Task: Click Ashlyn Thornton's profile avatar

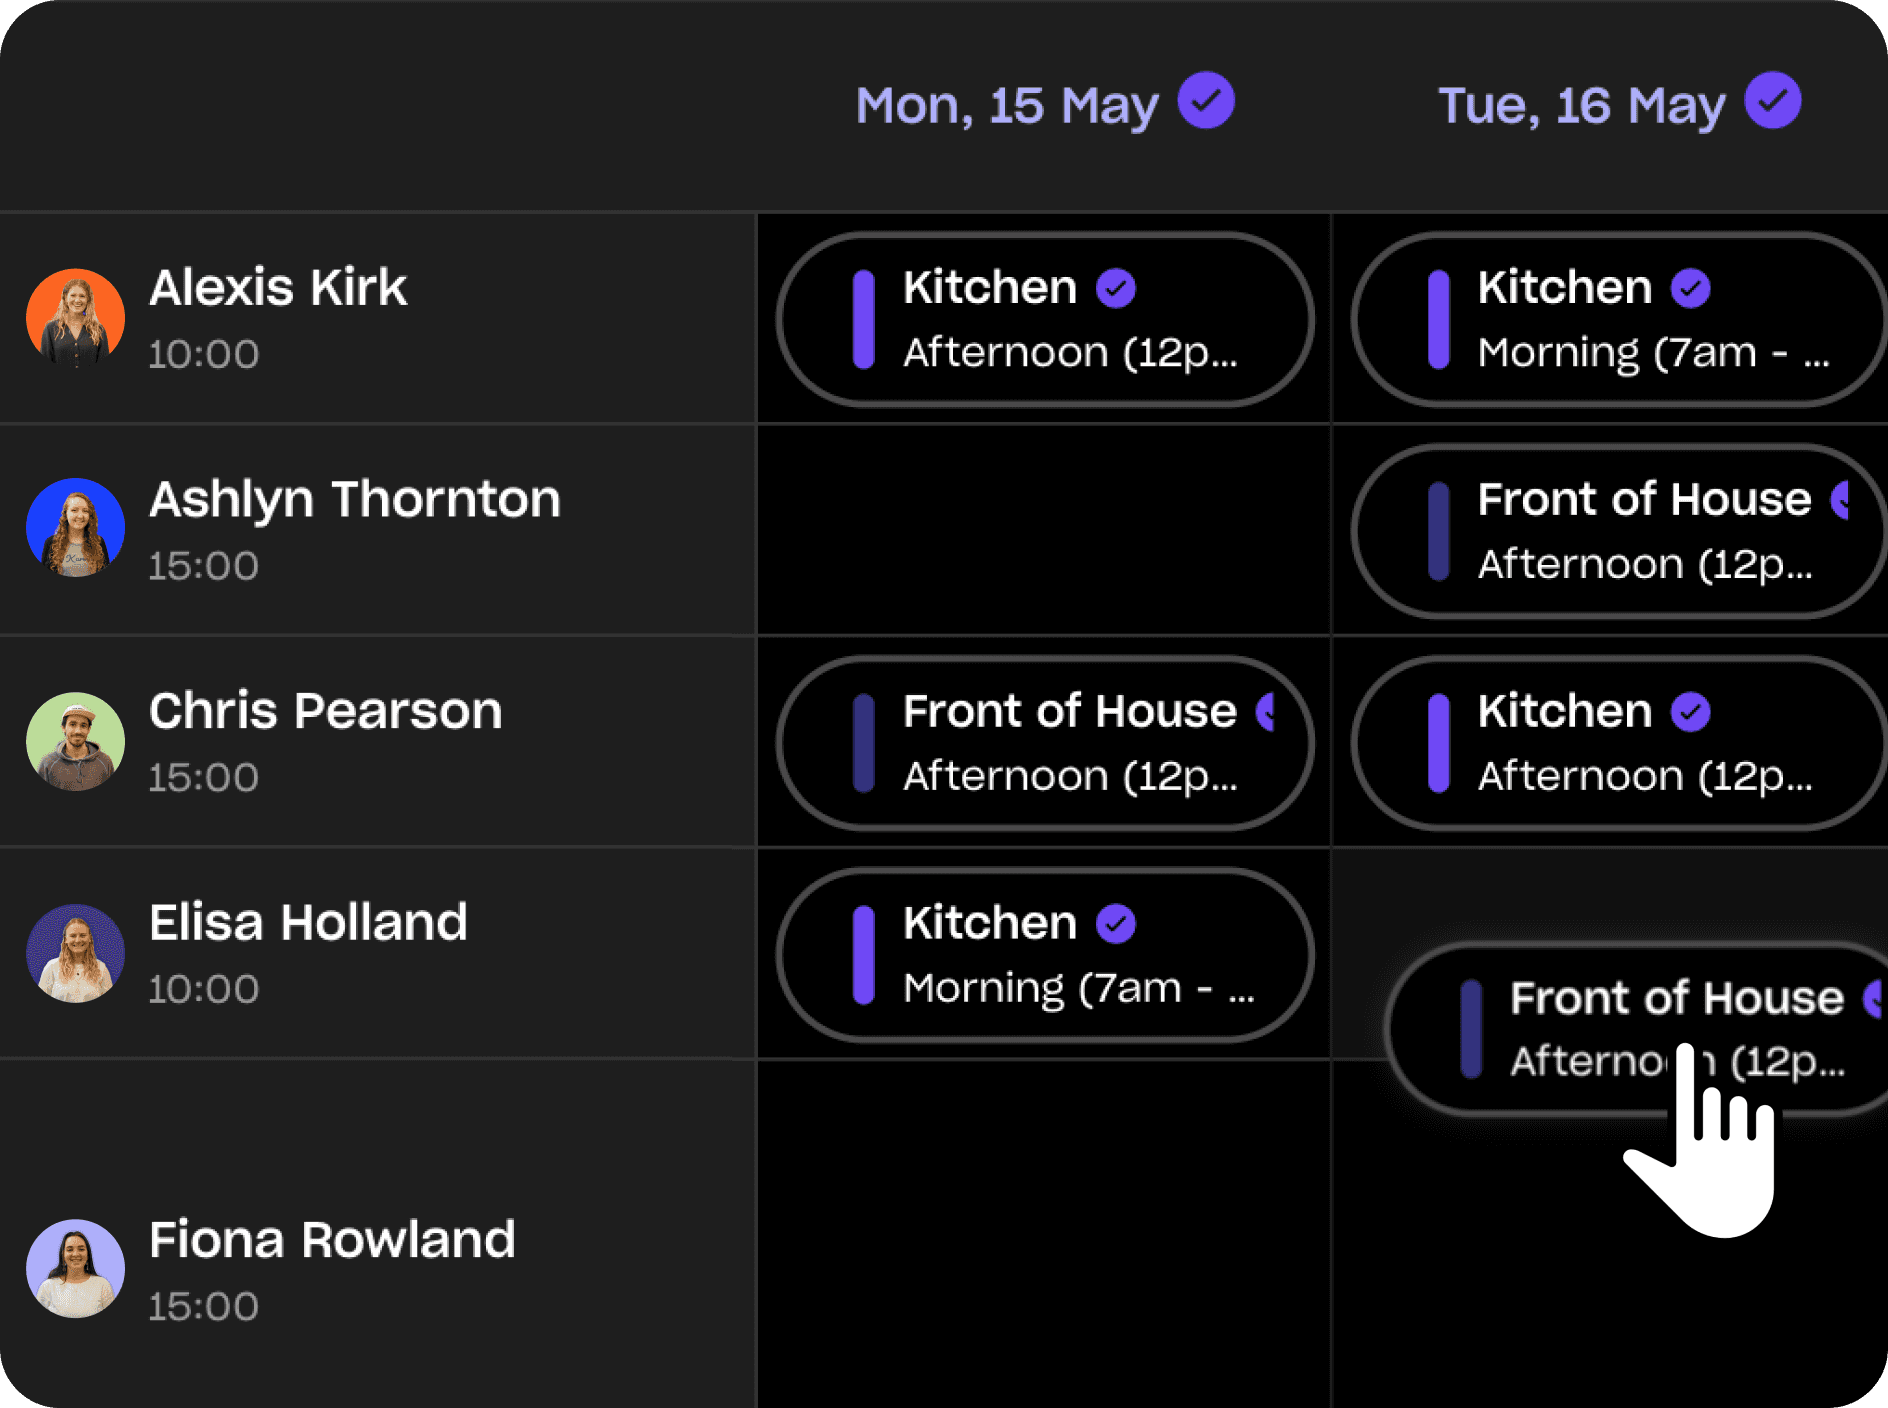Action: (76, 528)
